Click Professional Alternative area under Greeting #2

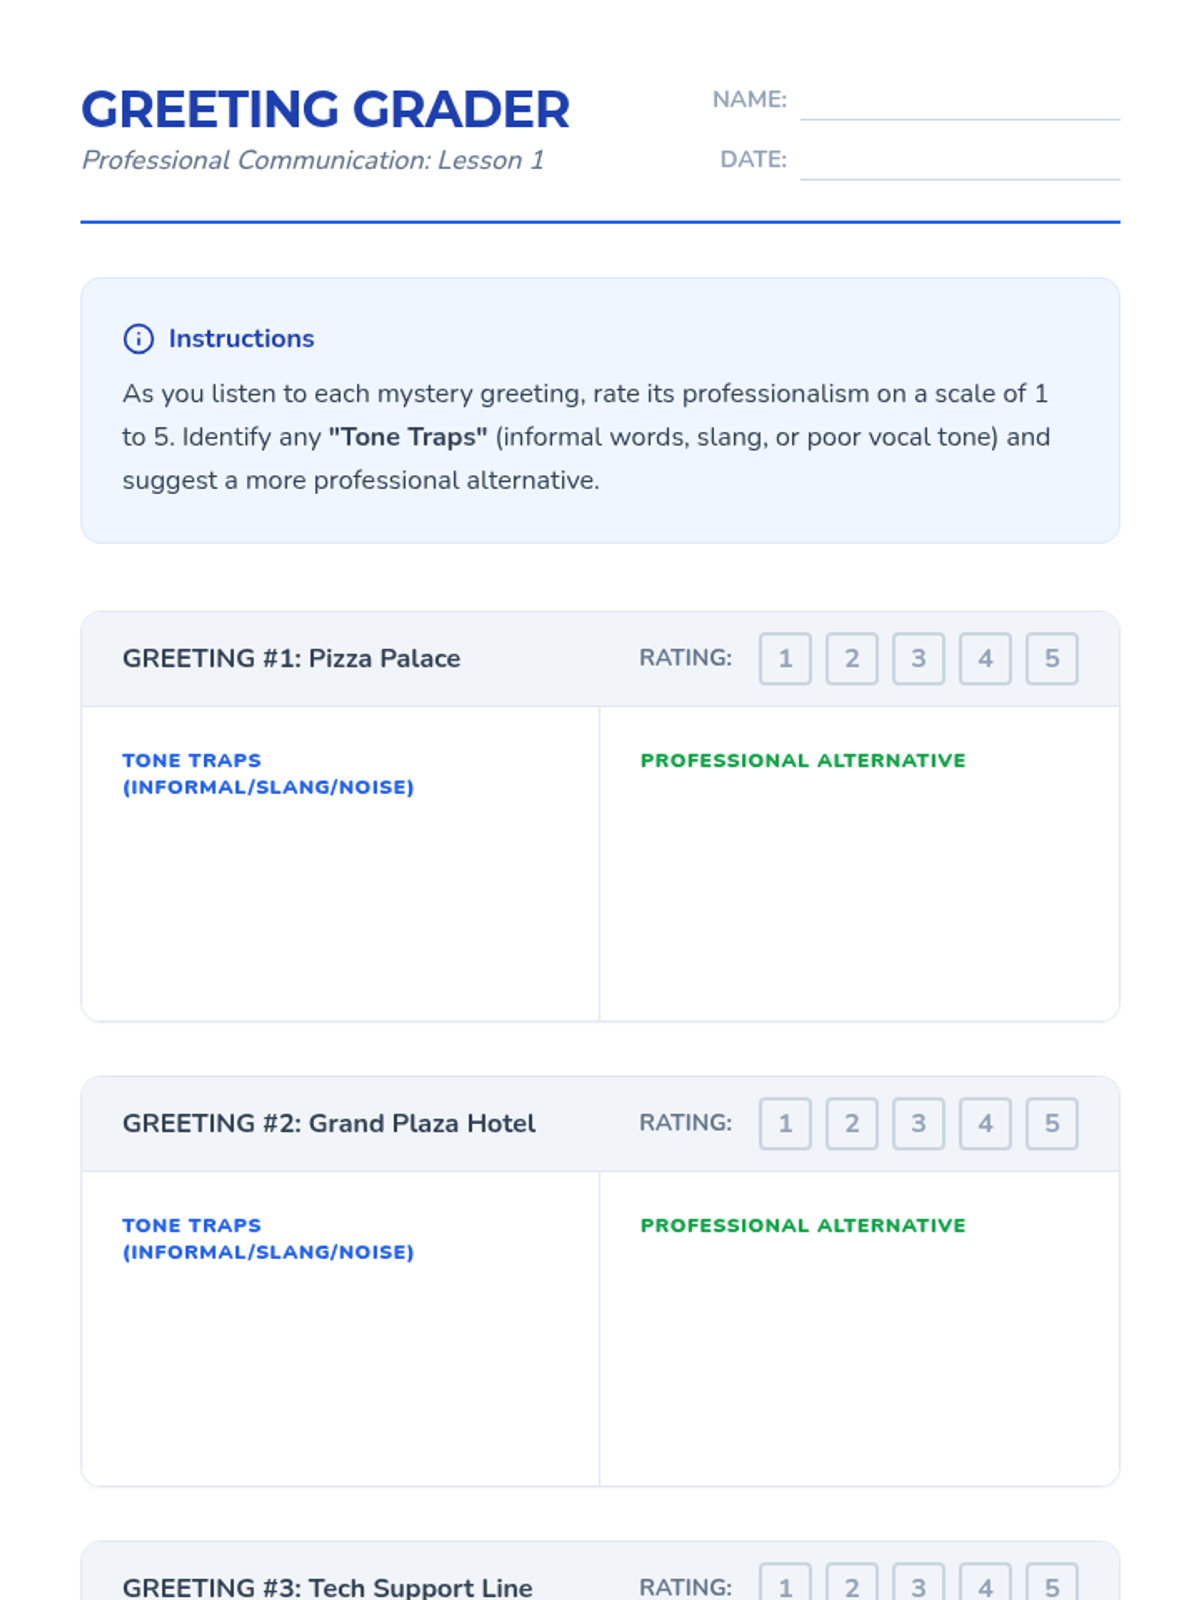[860, 1329]
